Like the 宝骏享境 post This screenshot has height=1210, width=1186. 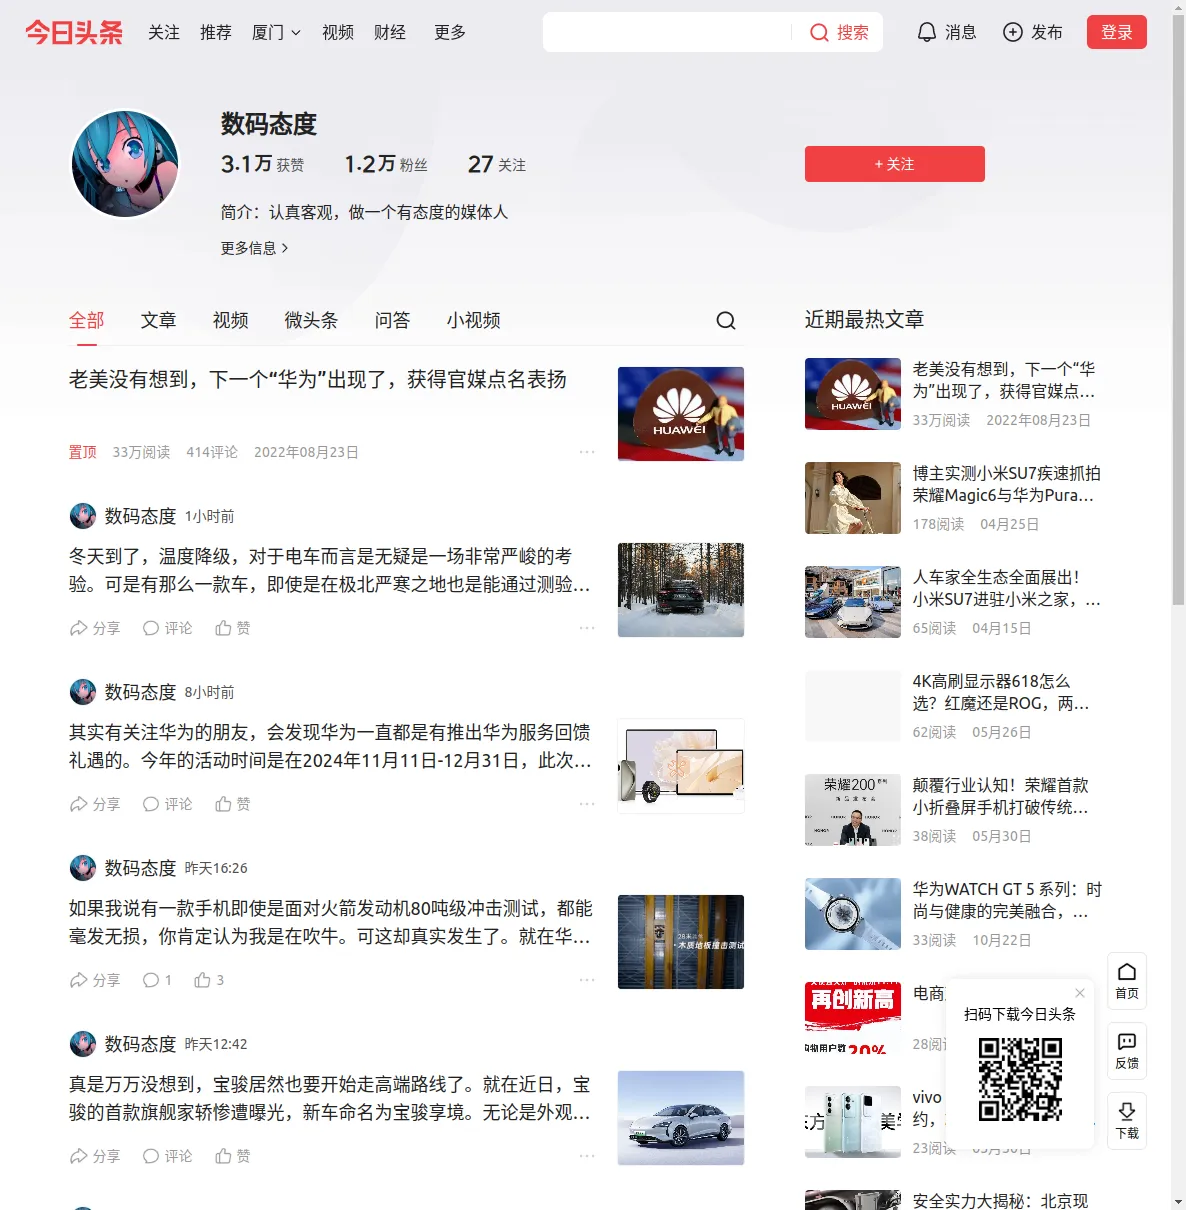(233, 1156)
